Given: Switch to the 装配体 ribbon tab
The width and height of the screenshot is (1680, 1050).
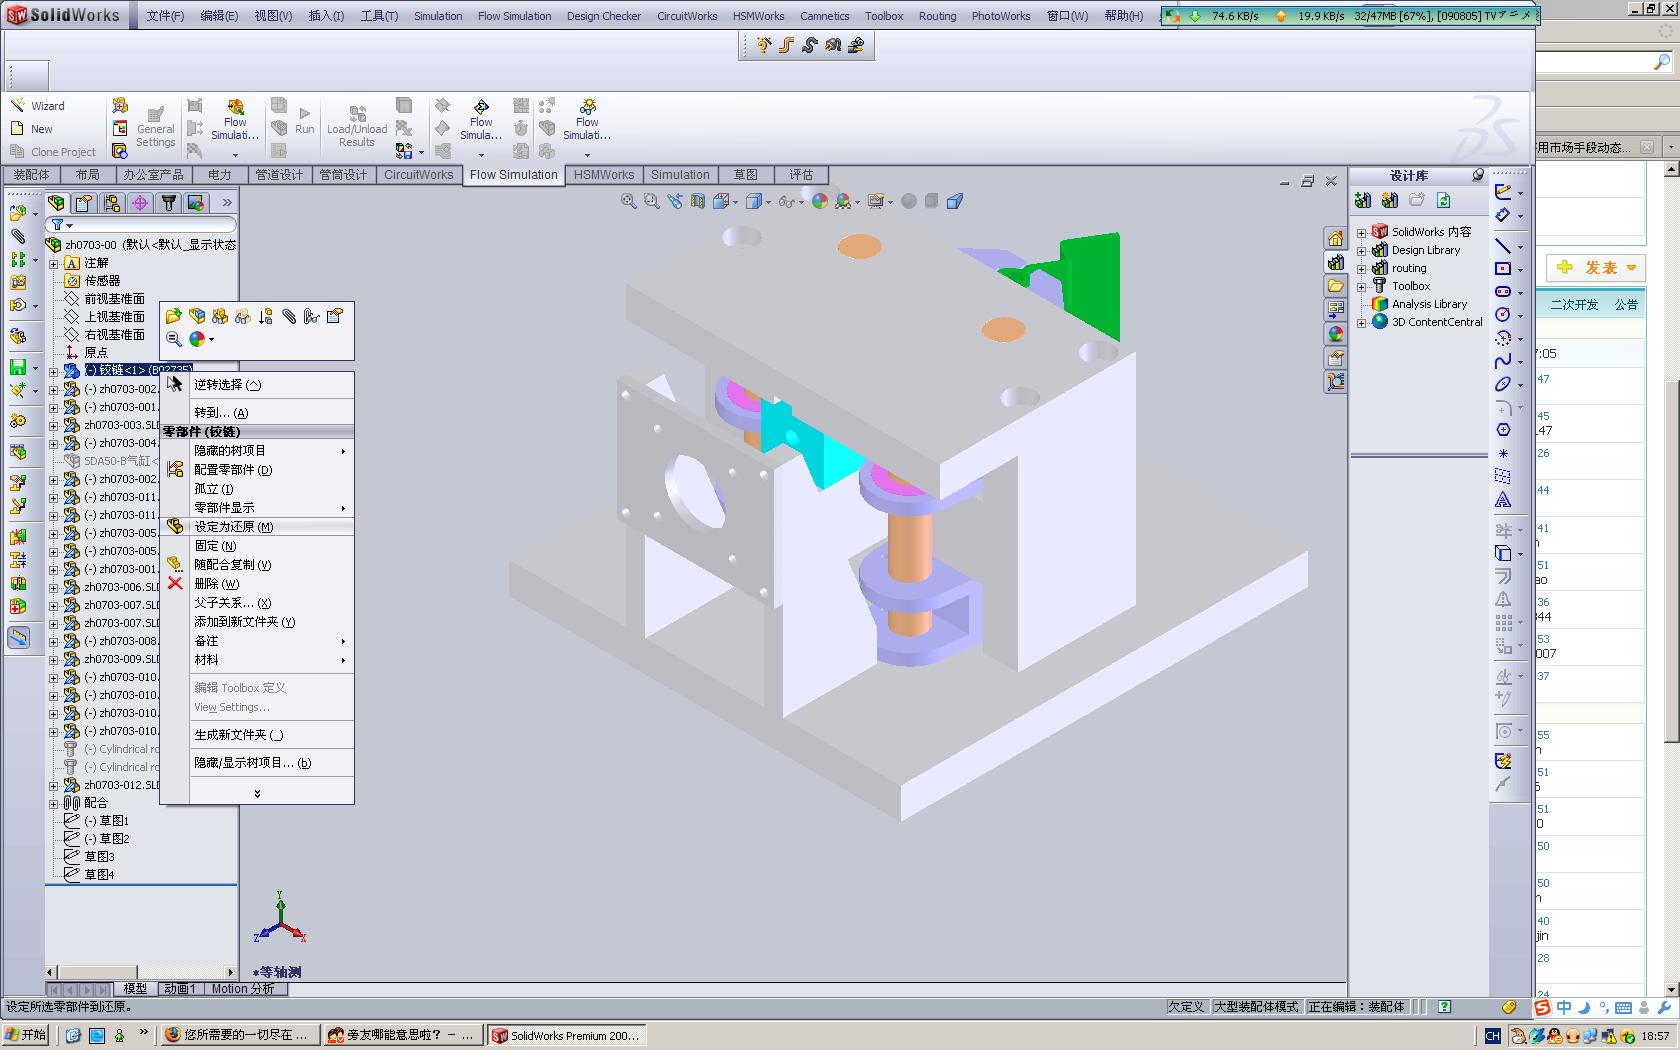Looking at the screenshot, I should tap(31, 175).
